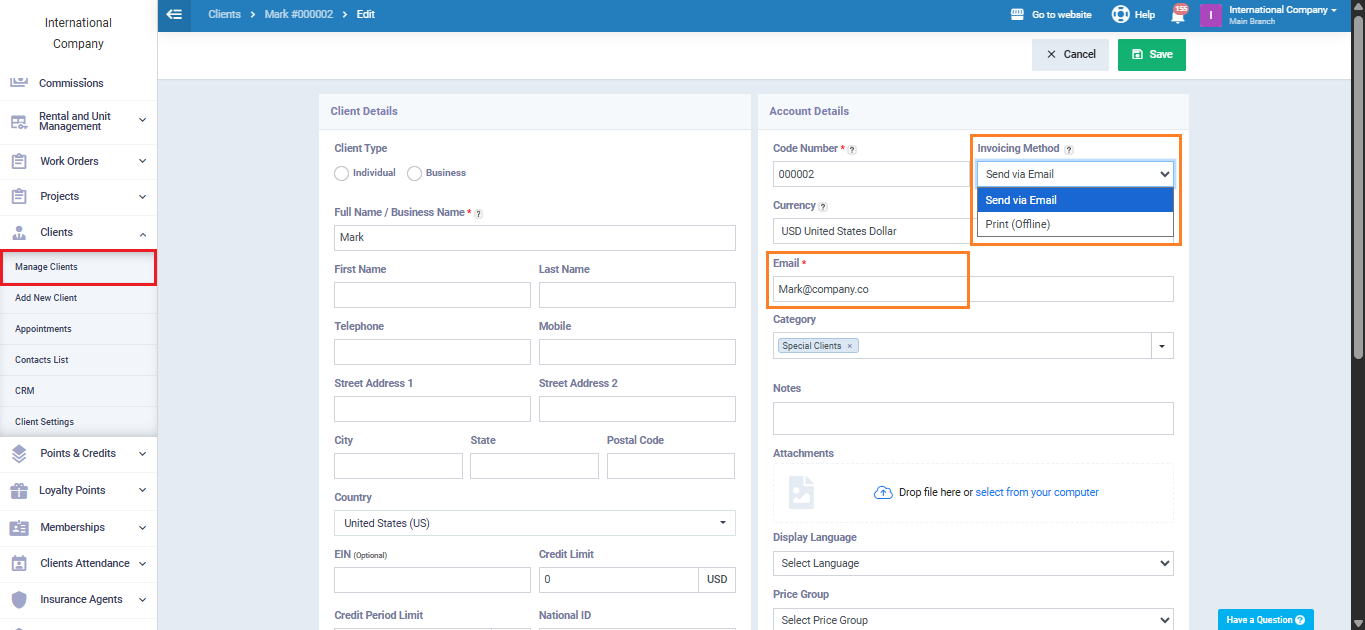Open the Country dropdown
Screen dimensions: 1365x630
coord(534,523)
